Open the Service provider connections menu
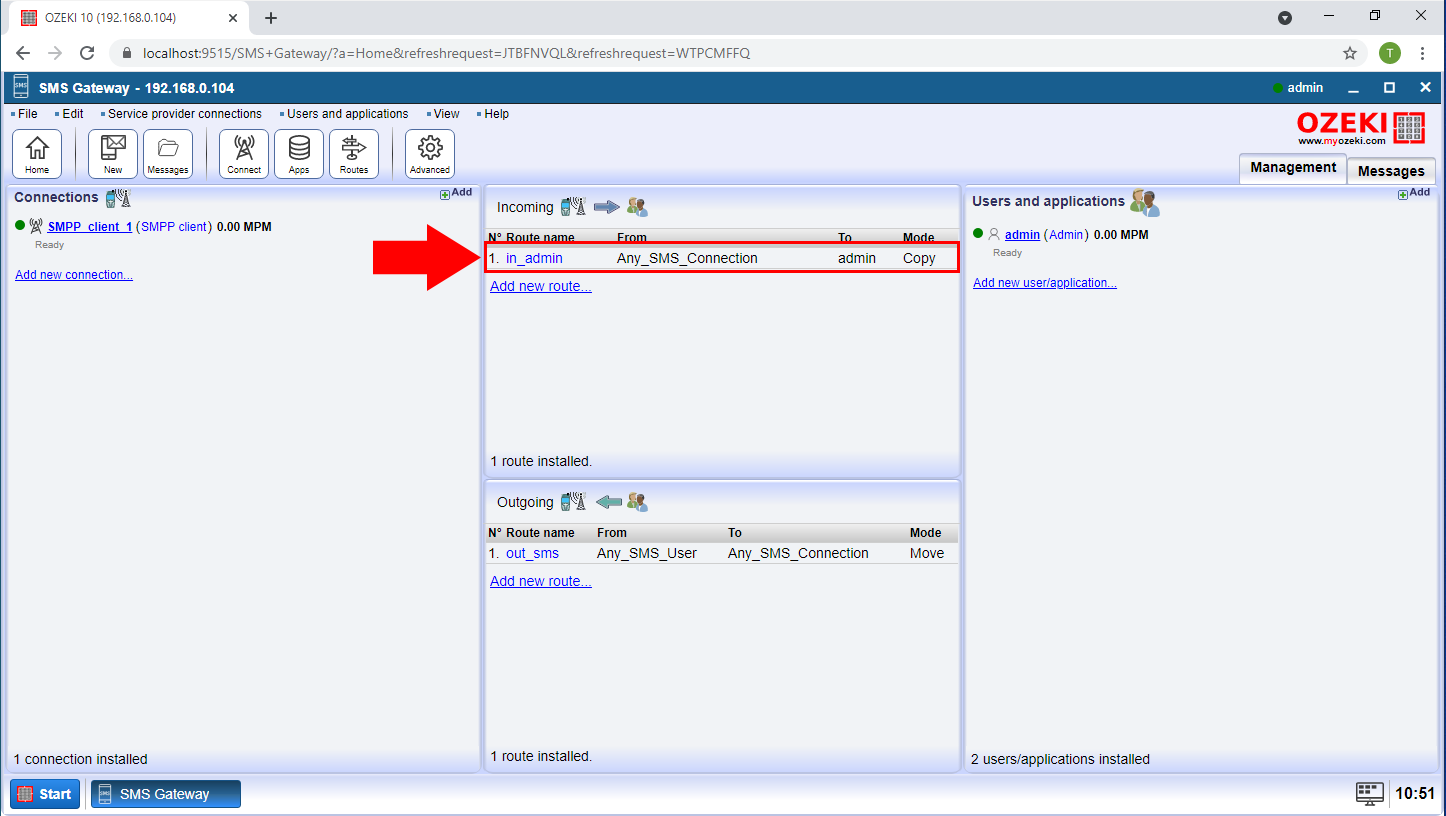Image resolution: width=1446 pixels, height=816 pixels. click(184, 114)
